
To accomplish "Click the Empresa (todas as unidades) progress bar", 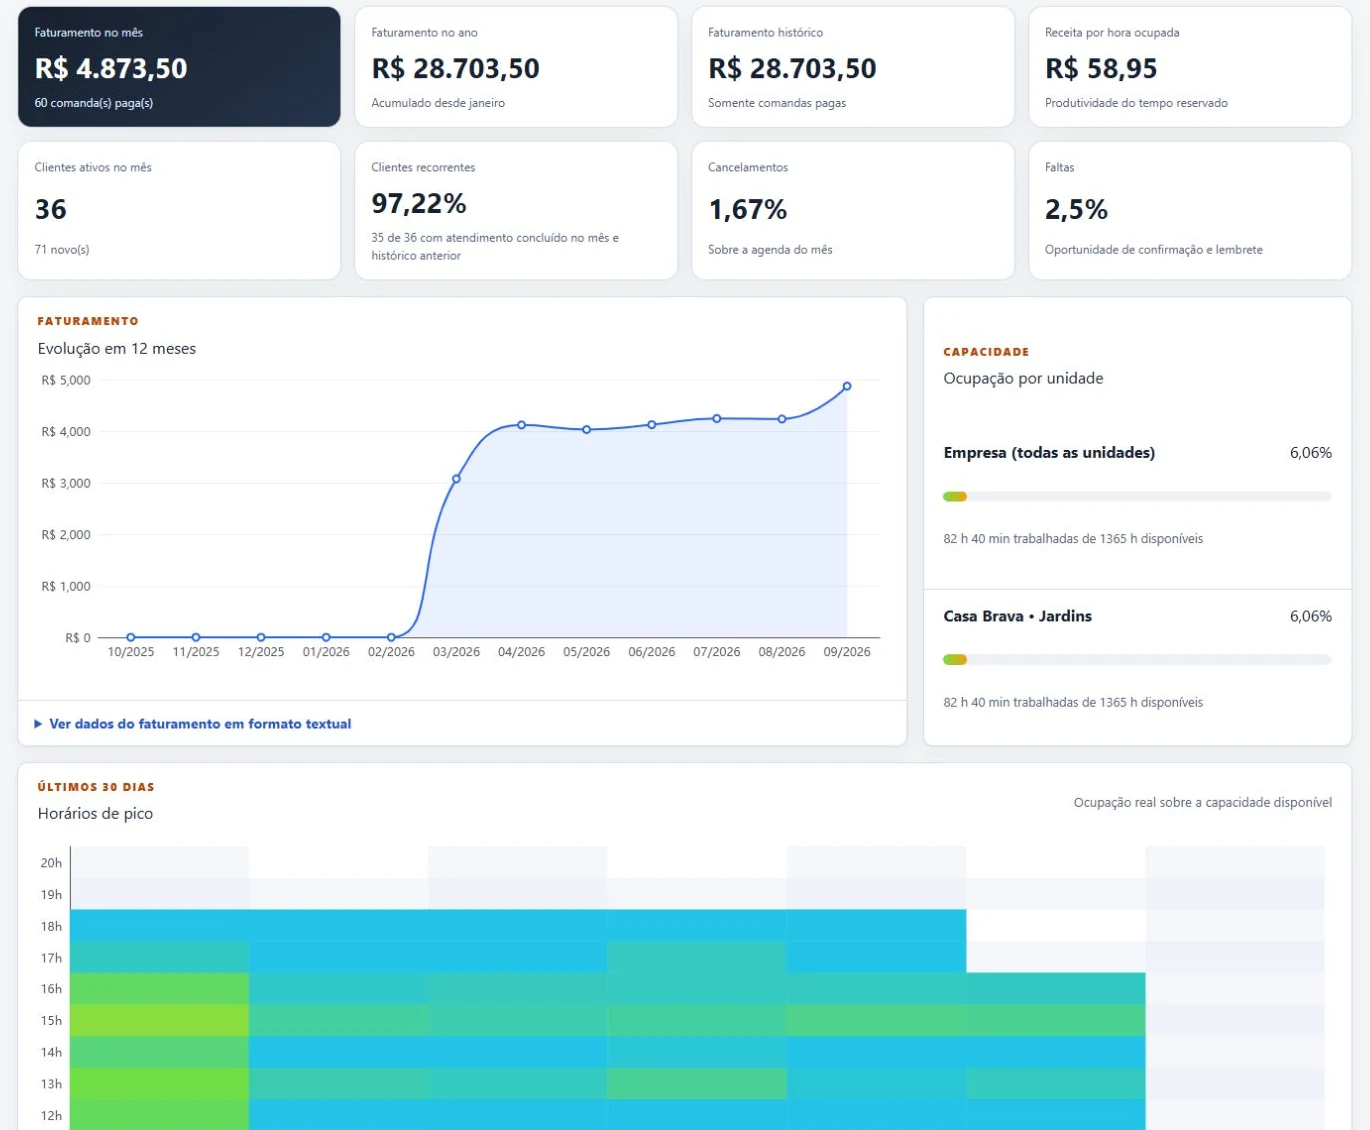I will tap(1137, 497).
